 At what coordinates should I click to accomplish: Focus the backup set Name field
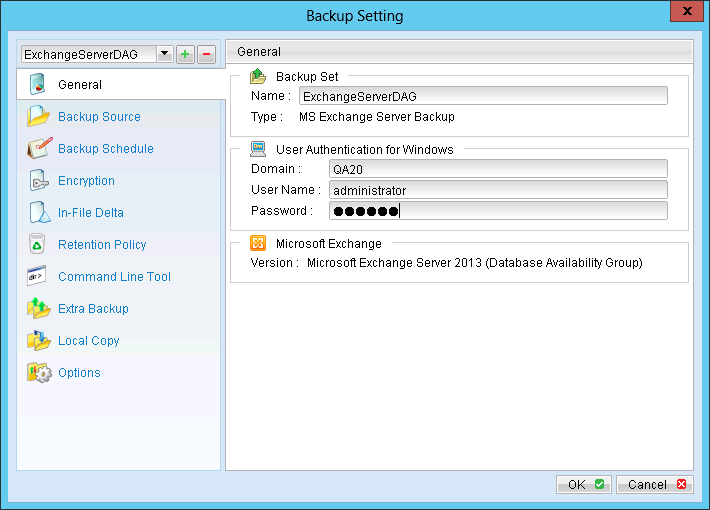click(484, 96)
